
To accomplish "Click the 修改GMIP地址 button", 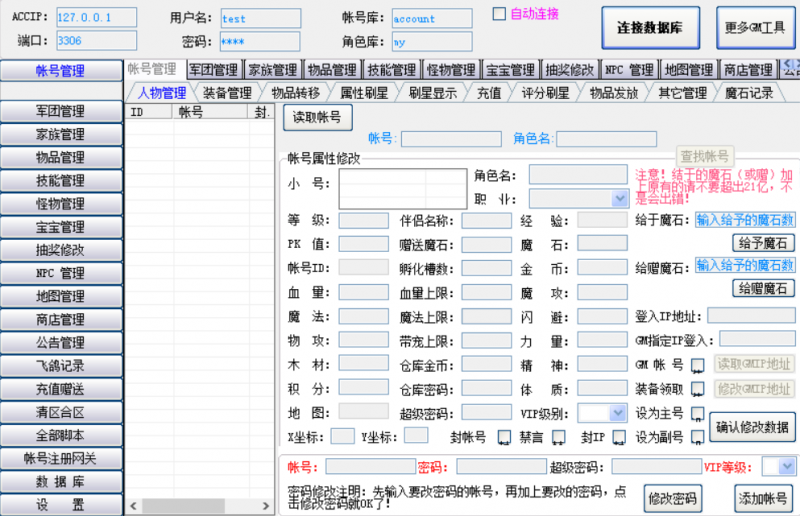I will click(754, 389).
